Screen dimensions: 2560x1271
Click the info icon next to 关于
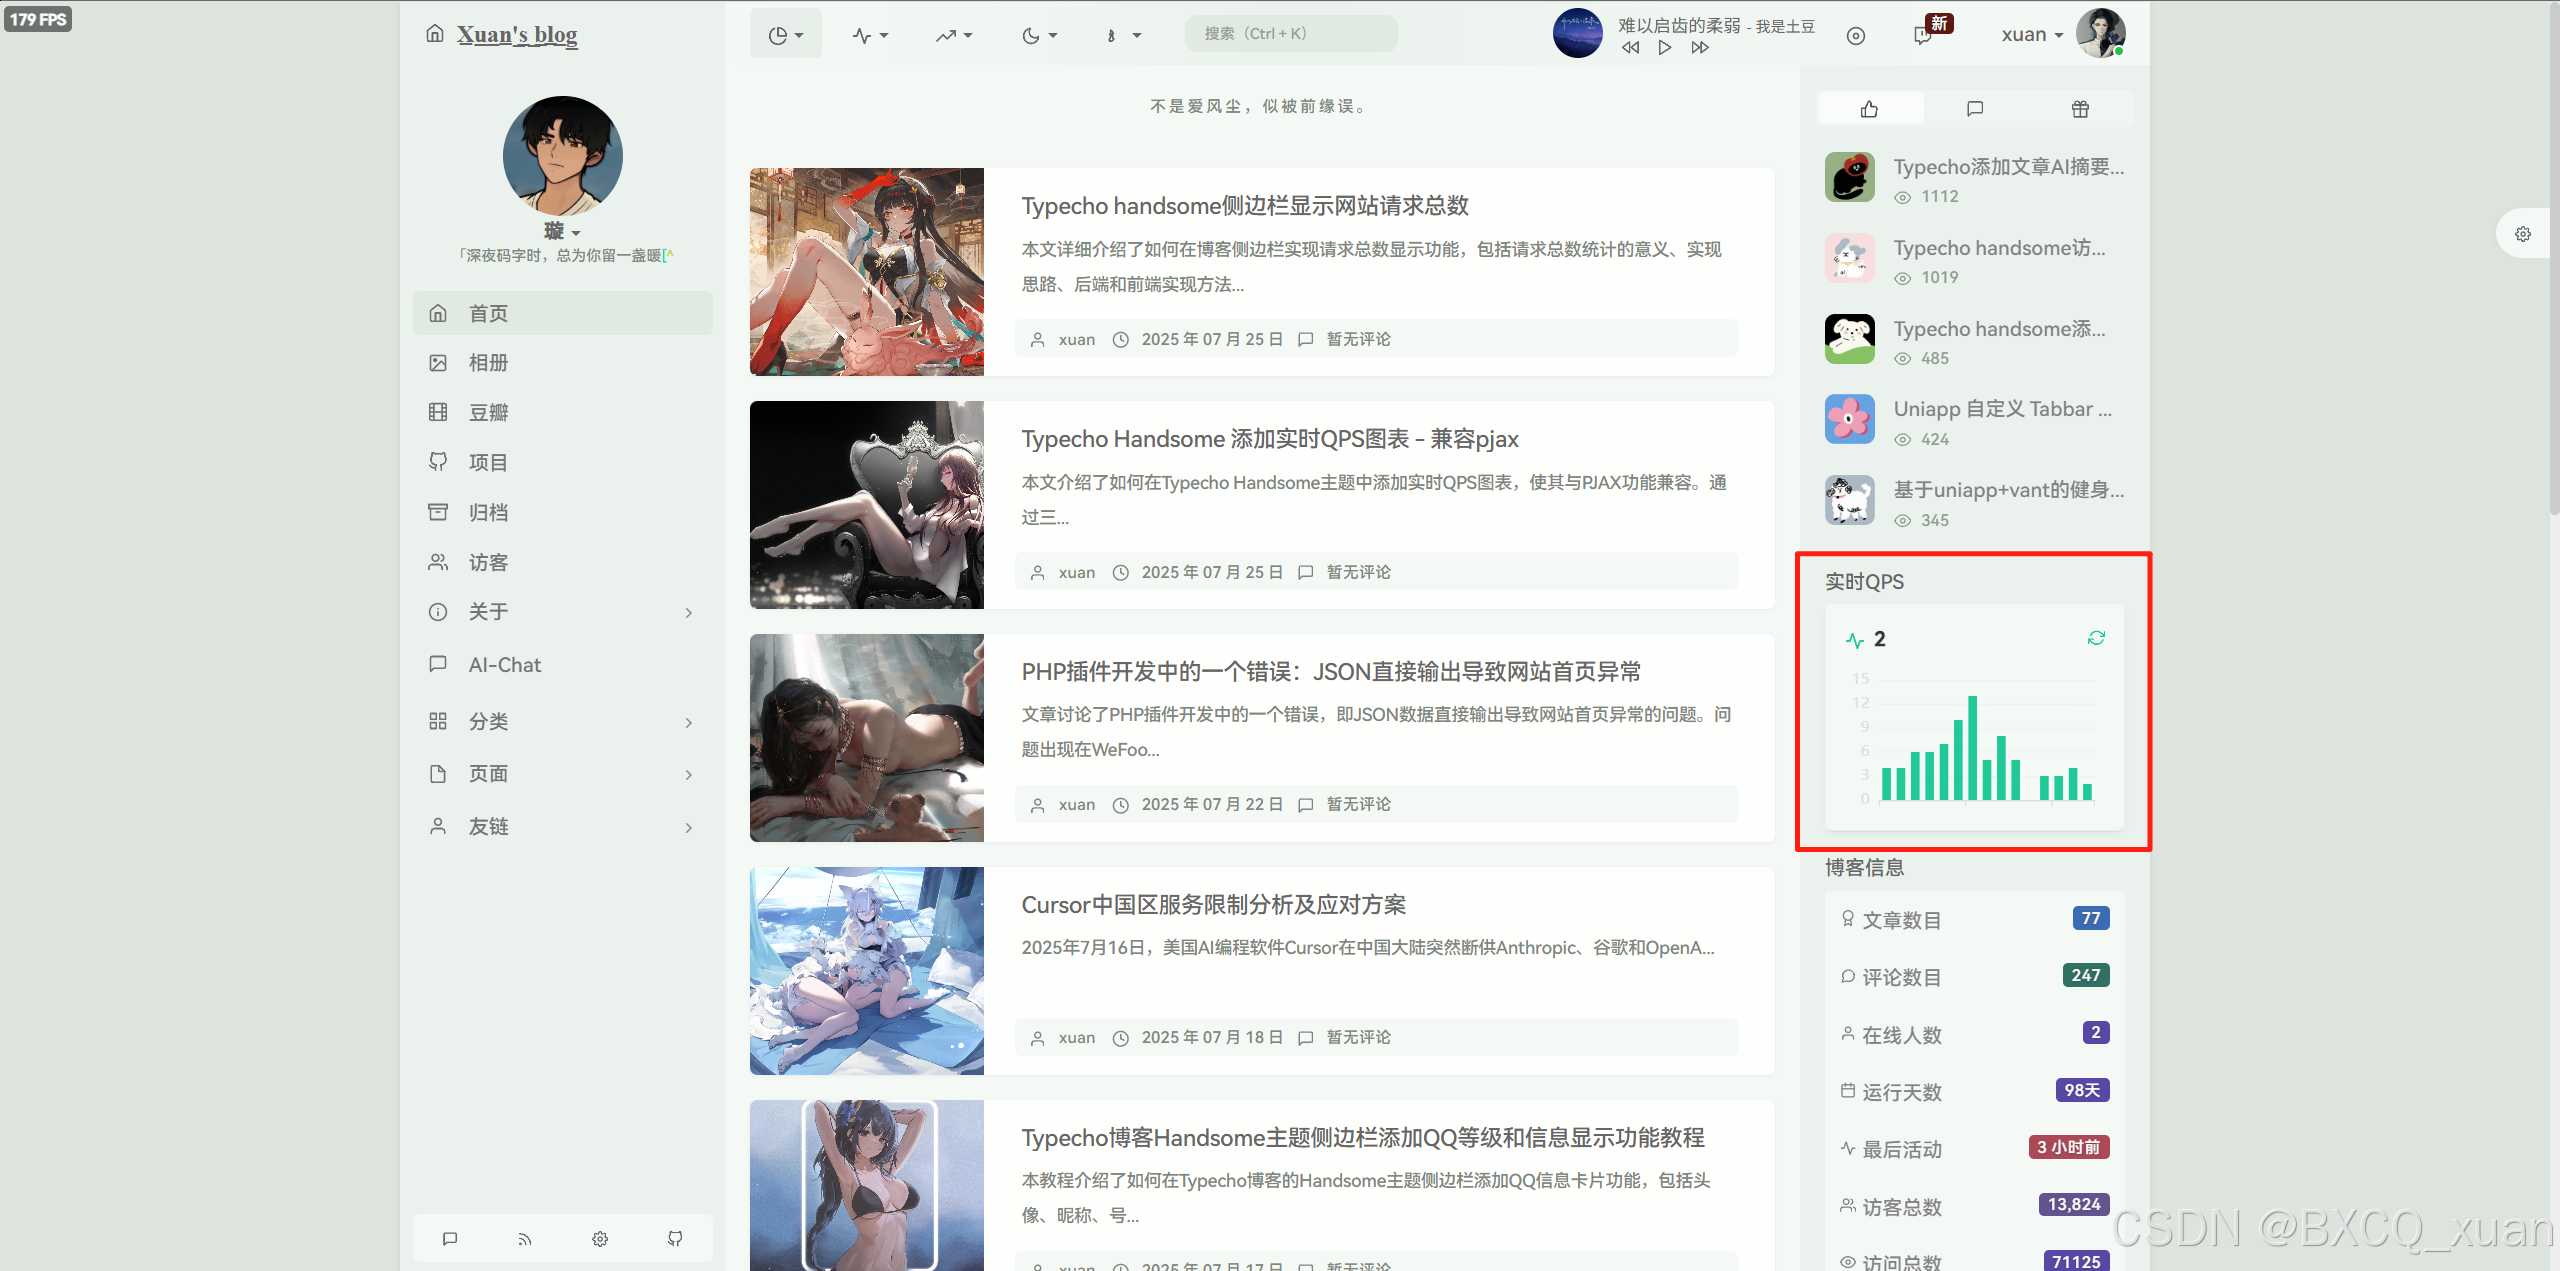tap(438, 612)
